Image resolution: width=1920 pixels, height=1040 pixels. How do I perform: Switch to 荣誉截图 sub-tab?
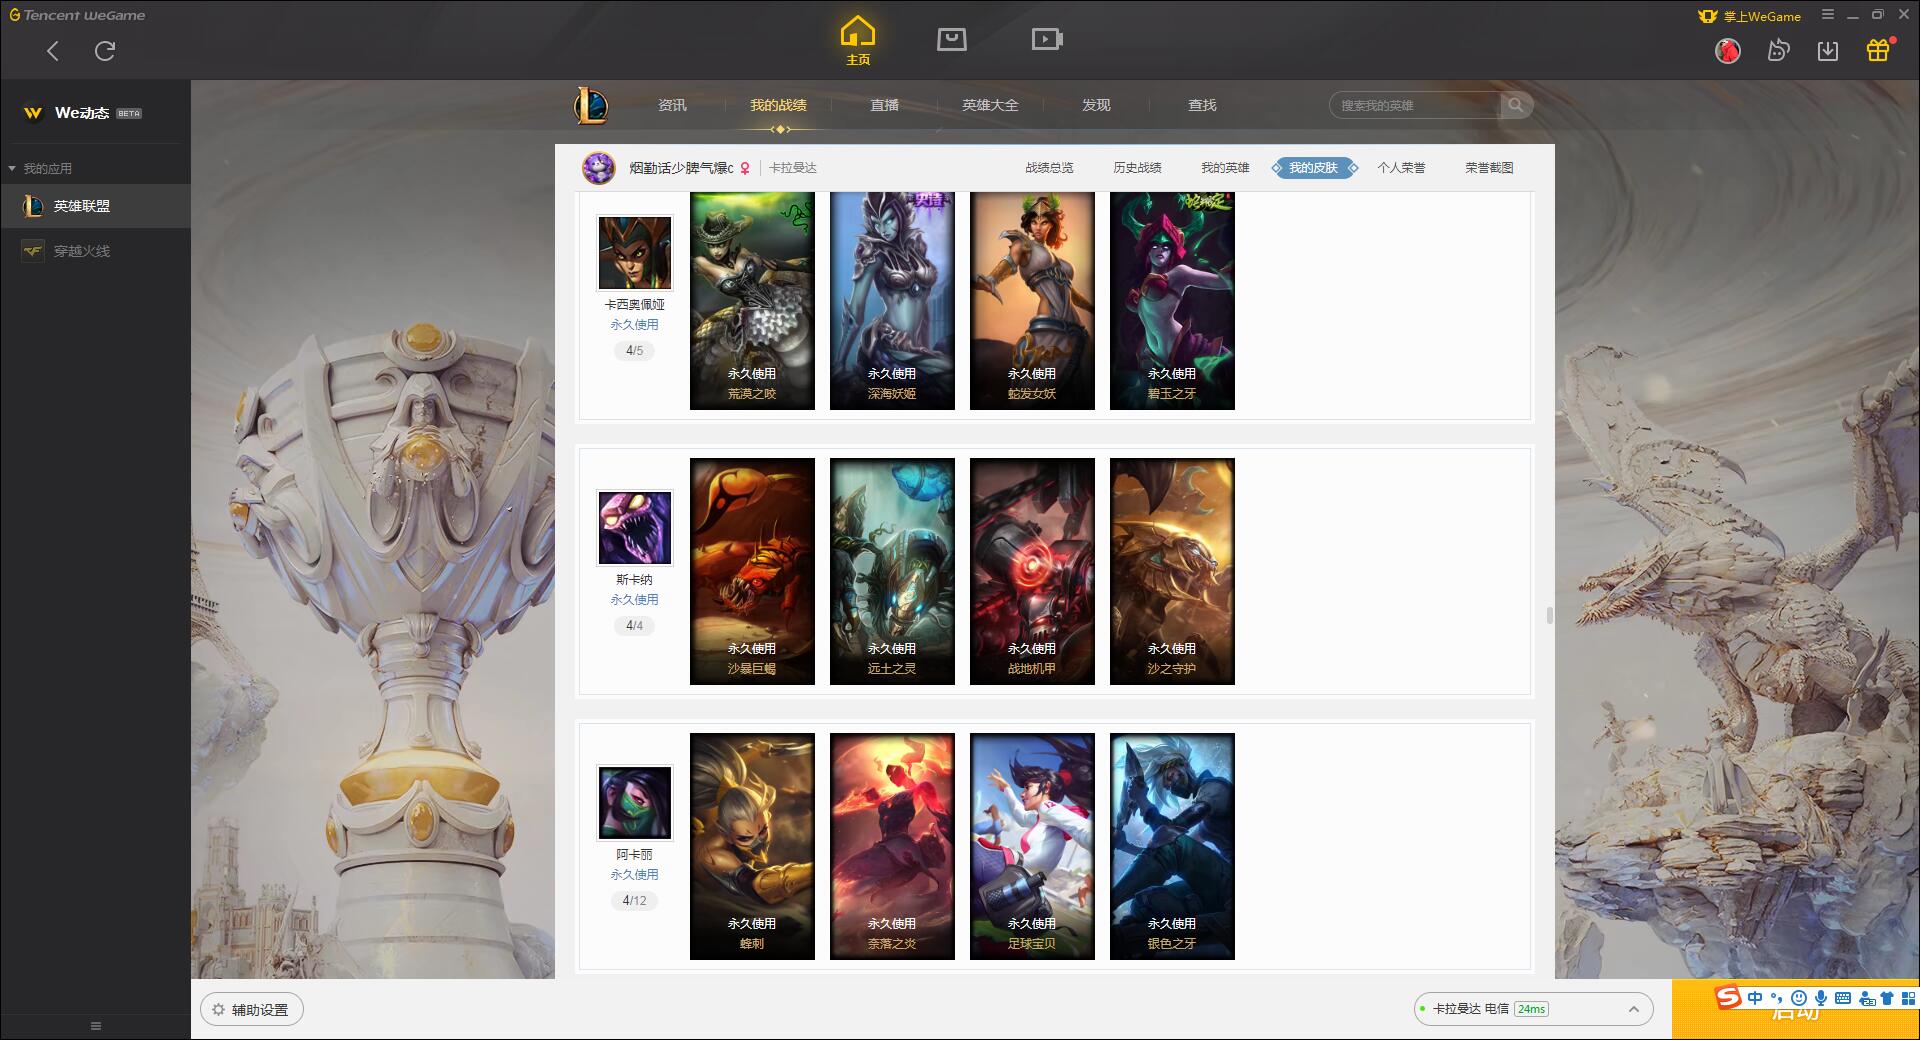coord(1489,168)
